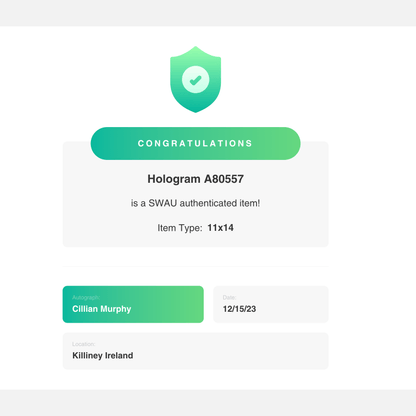Select the 11x14 item type value
This screenshot has height=416, width=416.
[x=220, y=228]
